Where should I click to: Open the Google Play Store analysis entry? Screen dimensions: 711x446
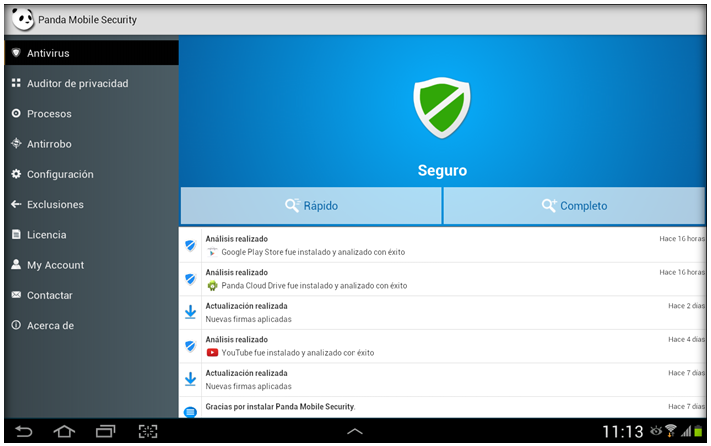[x=442, y=245]
